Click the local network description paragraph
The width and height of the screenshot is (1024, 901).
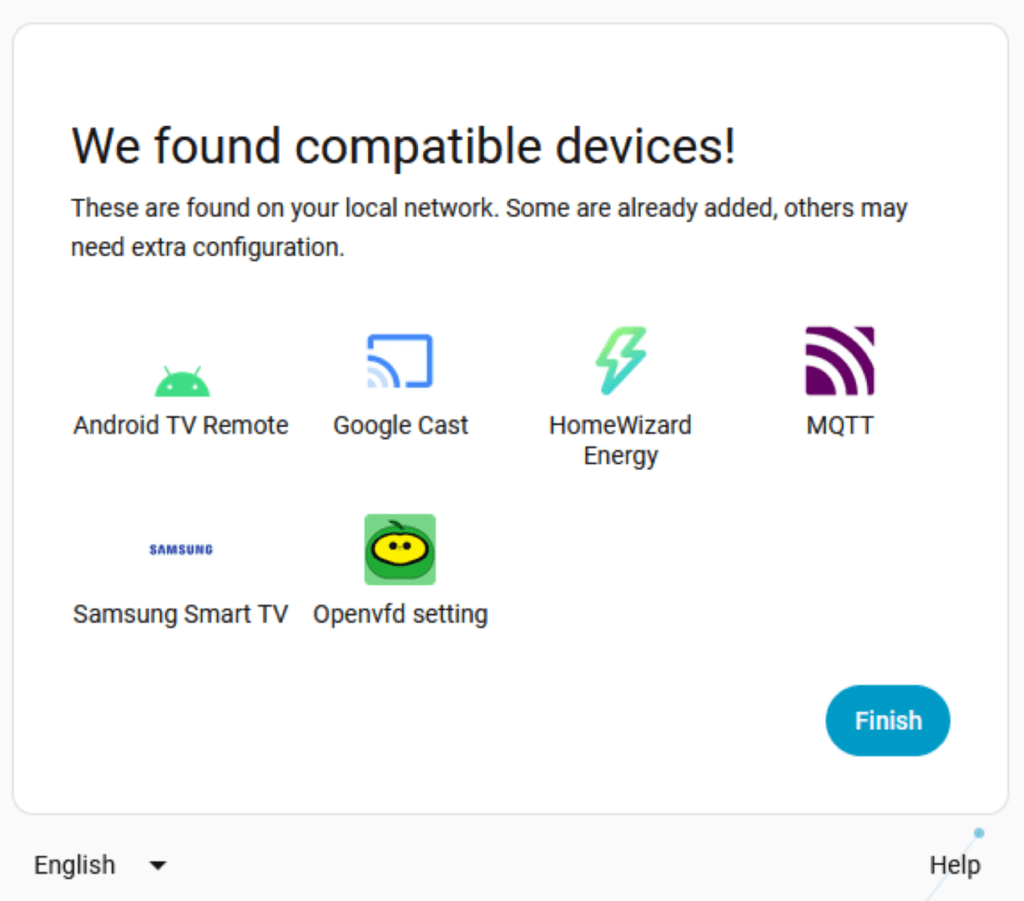pyautogui.click(x=489, y=227)
